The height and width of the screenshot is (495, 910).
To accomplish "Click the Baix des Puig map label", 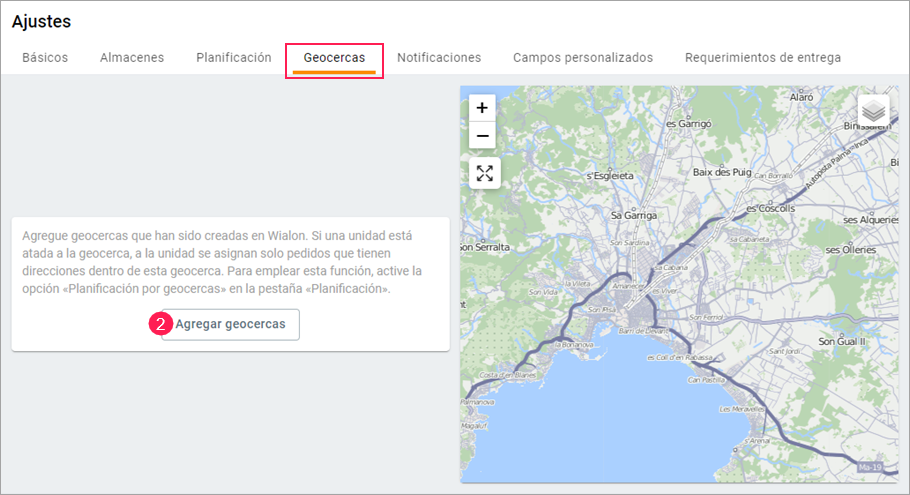I will pos(722,172).
